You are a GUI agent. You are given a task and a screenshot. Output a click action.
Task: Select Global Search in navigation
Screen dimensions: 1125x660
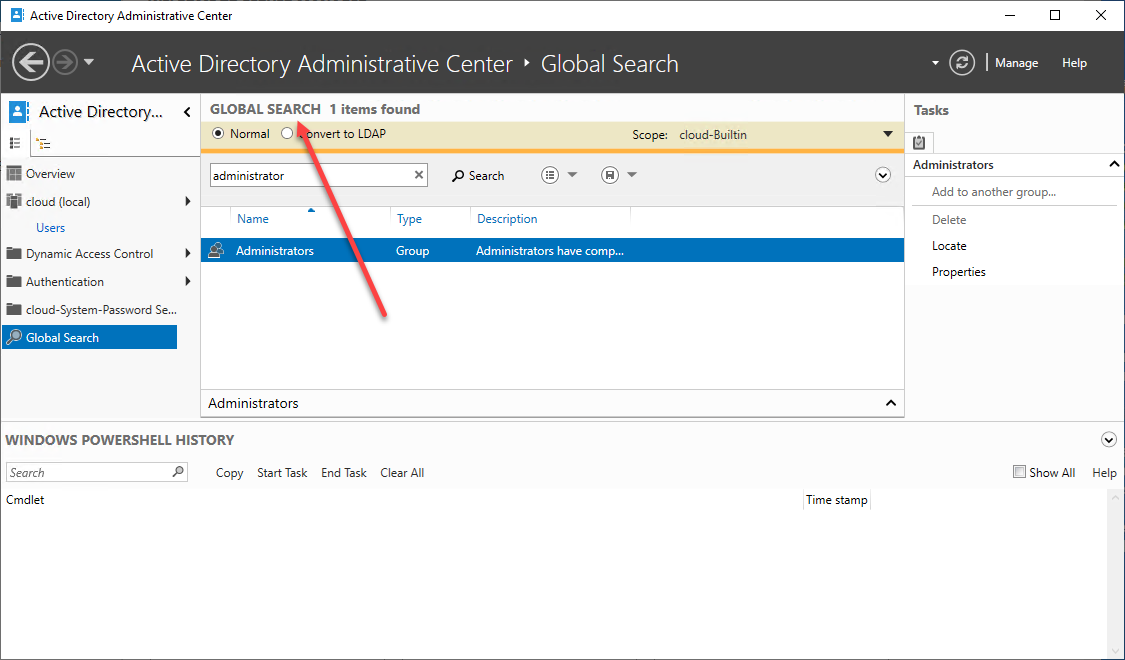[90, 337]
